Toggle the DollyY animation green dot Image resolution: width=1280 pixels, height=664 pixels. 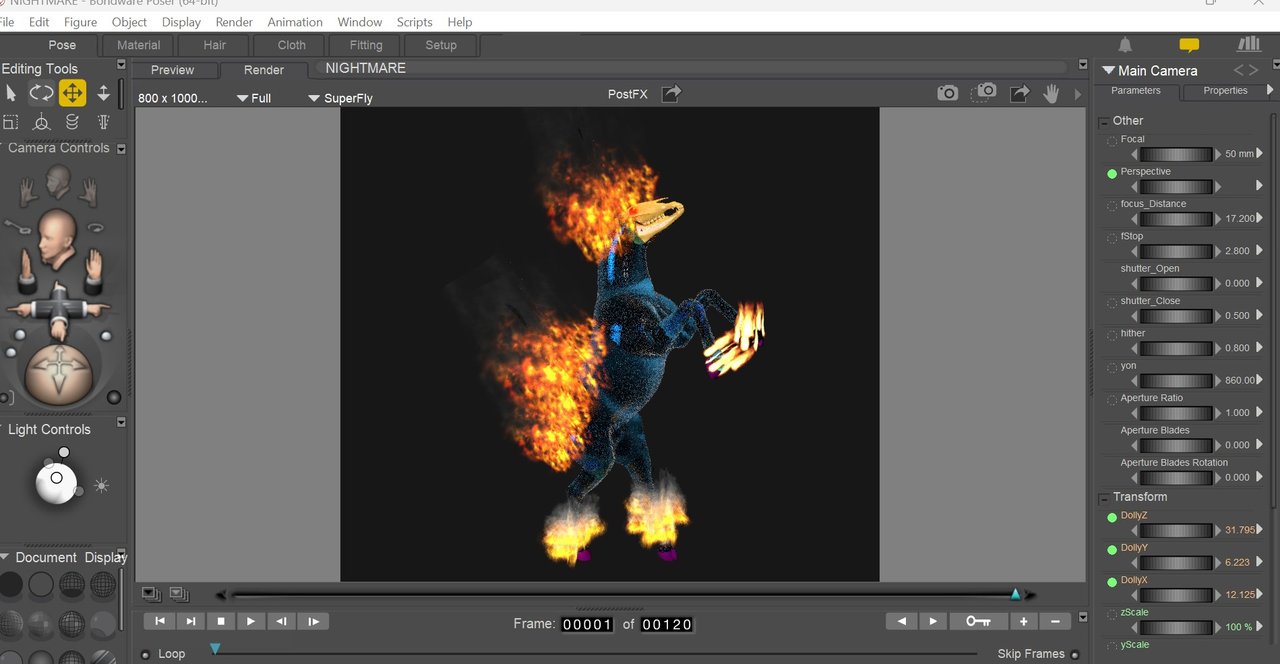tap(1112, 549)
